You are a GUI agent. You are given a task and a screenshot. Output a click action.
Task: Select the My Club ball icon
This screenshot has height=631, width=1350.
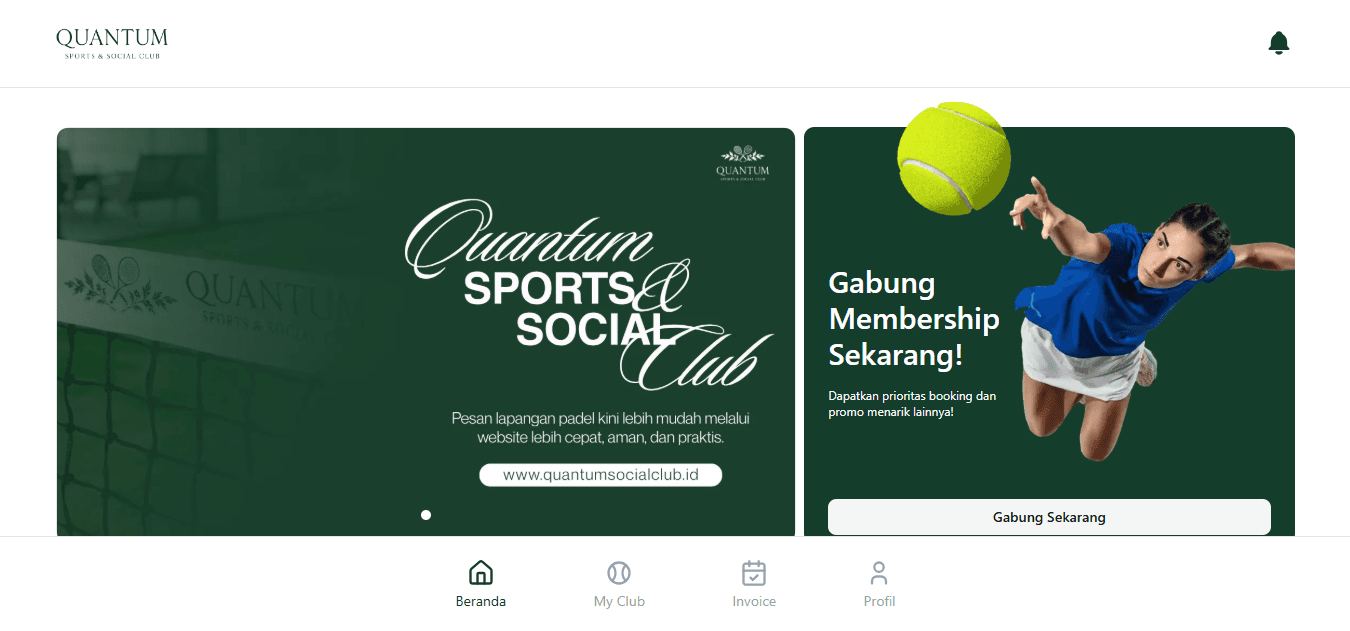(x=619, y=573)
